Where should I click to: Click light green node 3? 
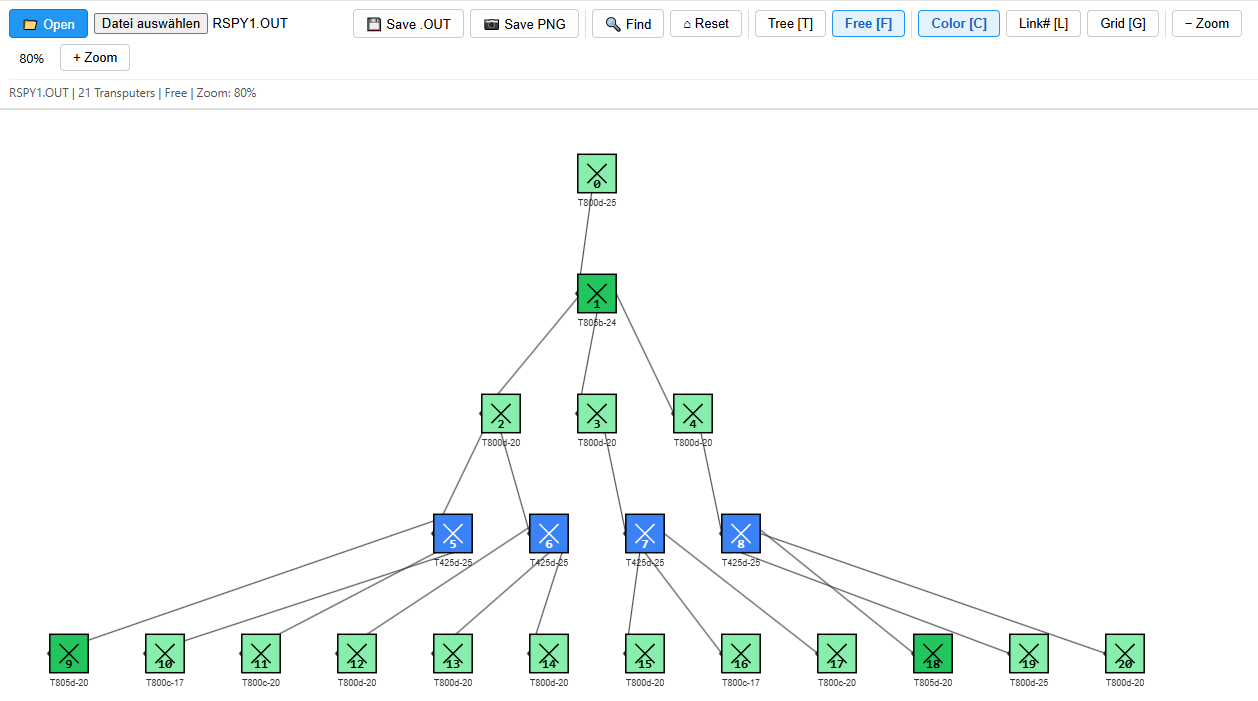tap(597, 413)
